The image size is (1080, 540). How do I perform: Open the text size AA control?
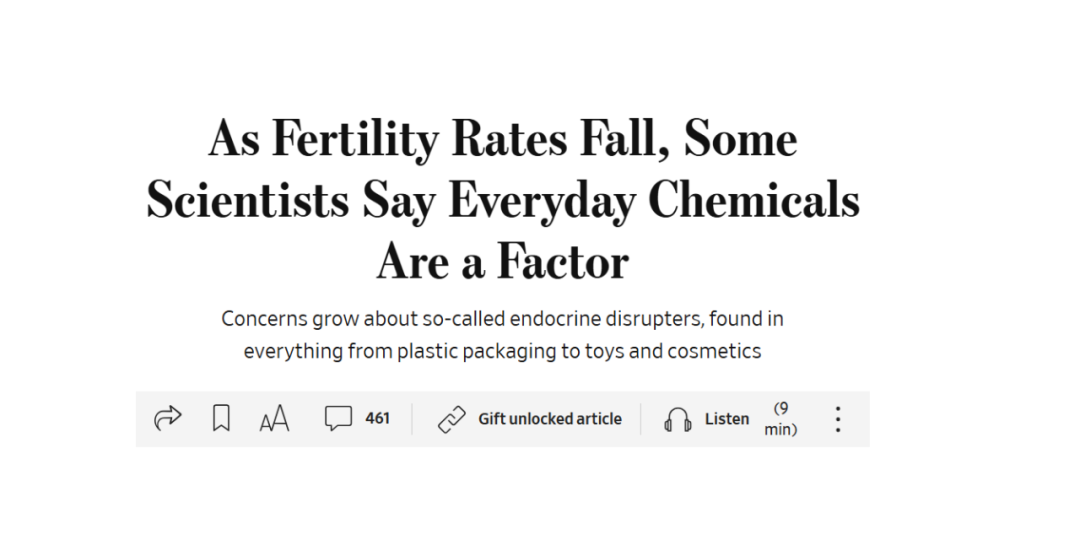274,419
